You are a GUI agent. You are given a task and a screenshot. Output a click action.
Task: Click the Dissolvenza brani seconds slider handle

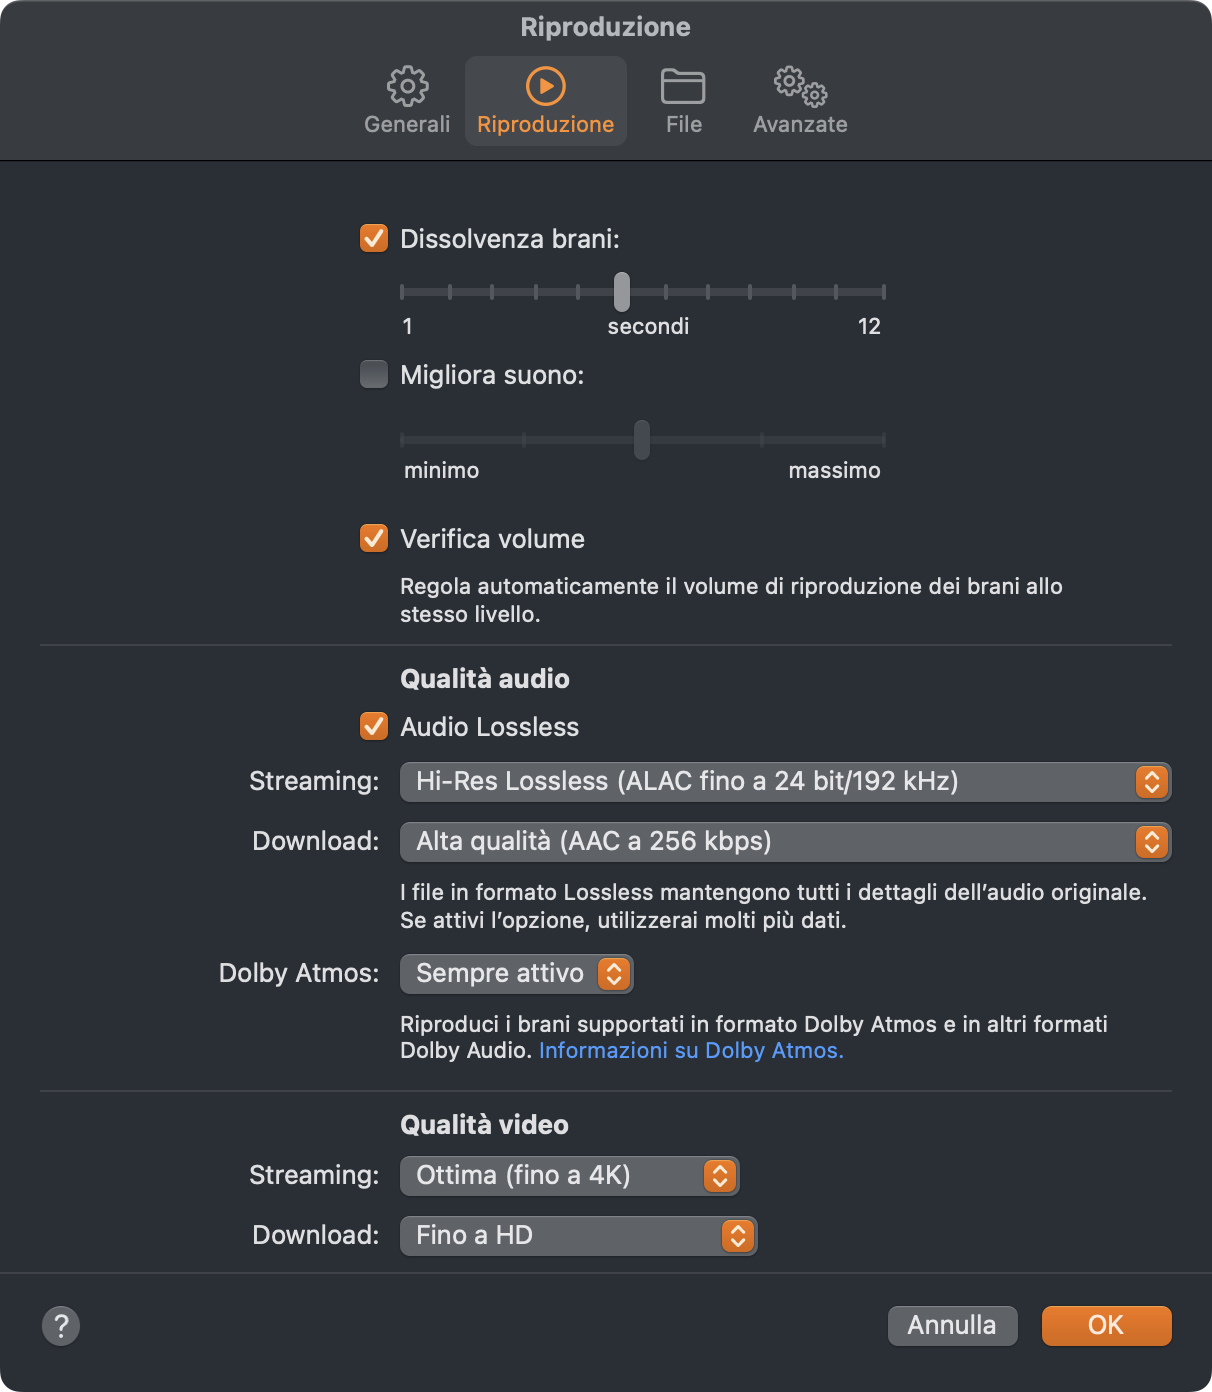622,292
